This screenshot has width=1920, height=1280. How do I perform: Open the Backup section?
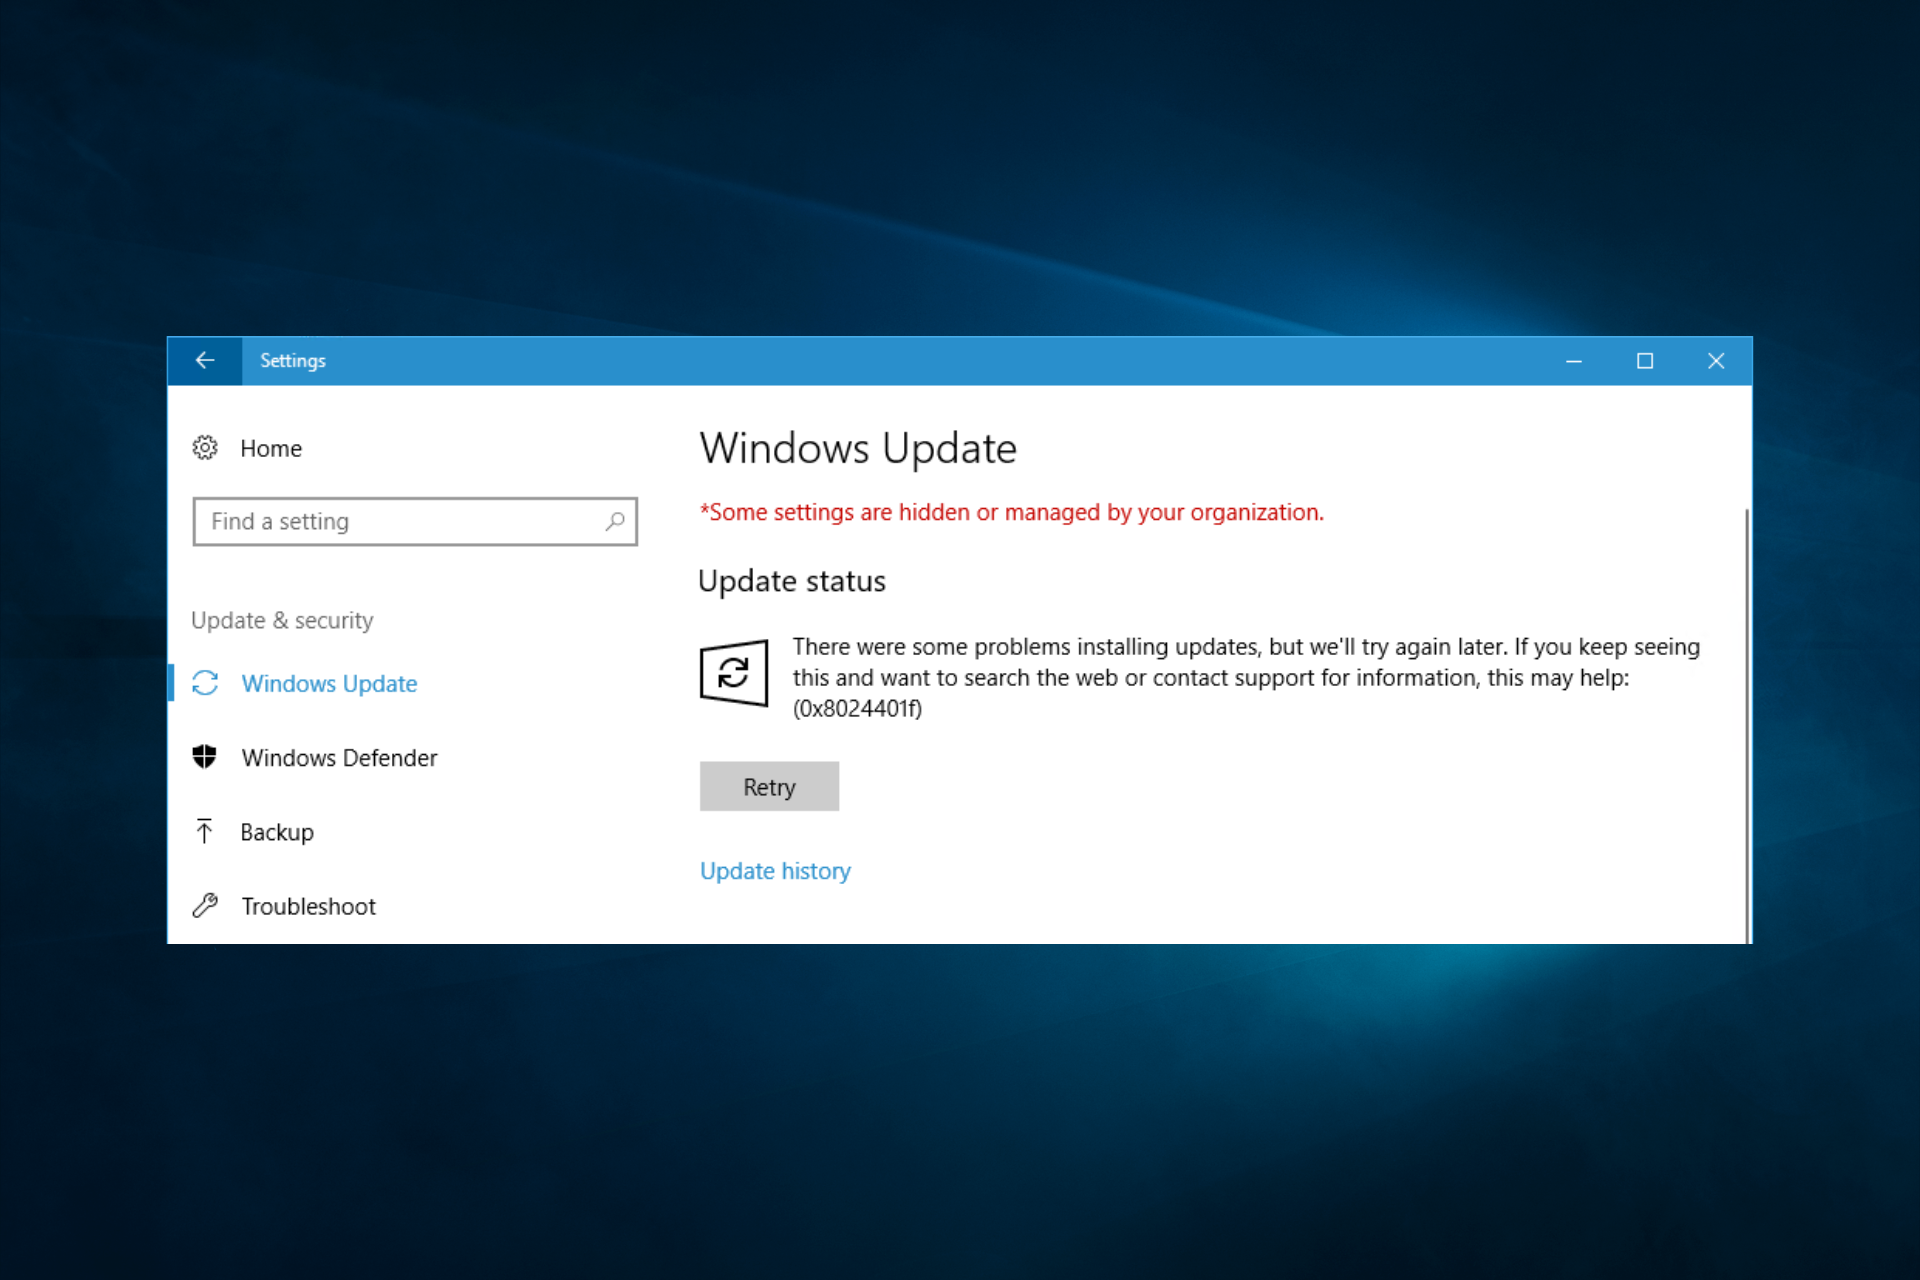(x=277, y=832)
